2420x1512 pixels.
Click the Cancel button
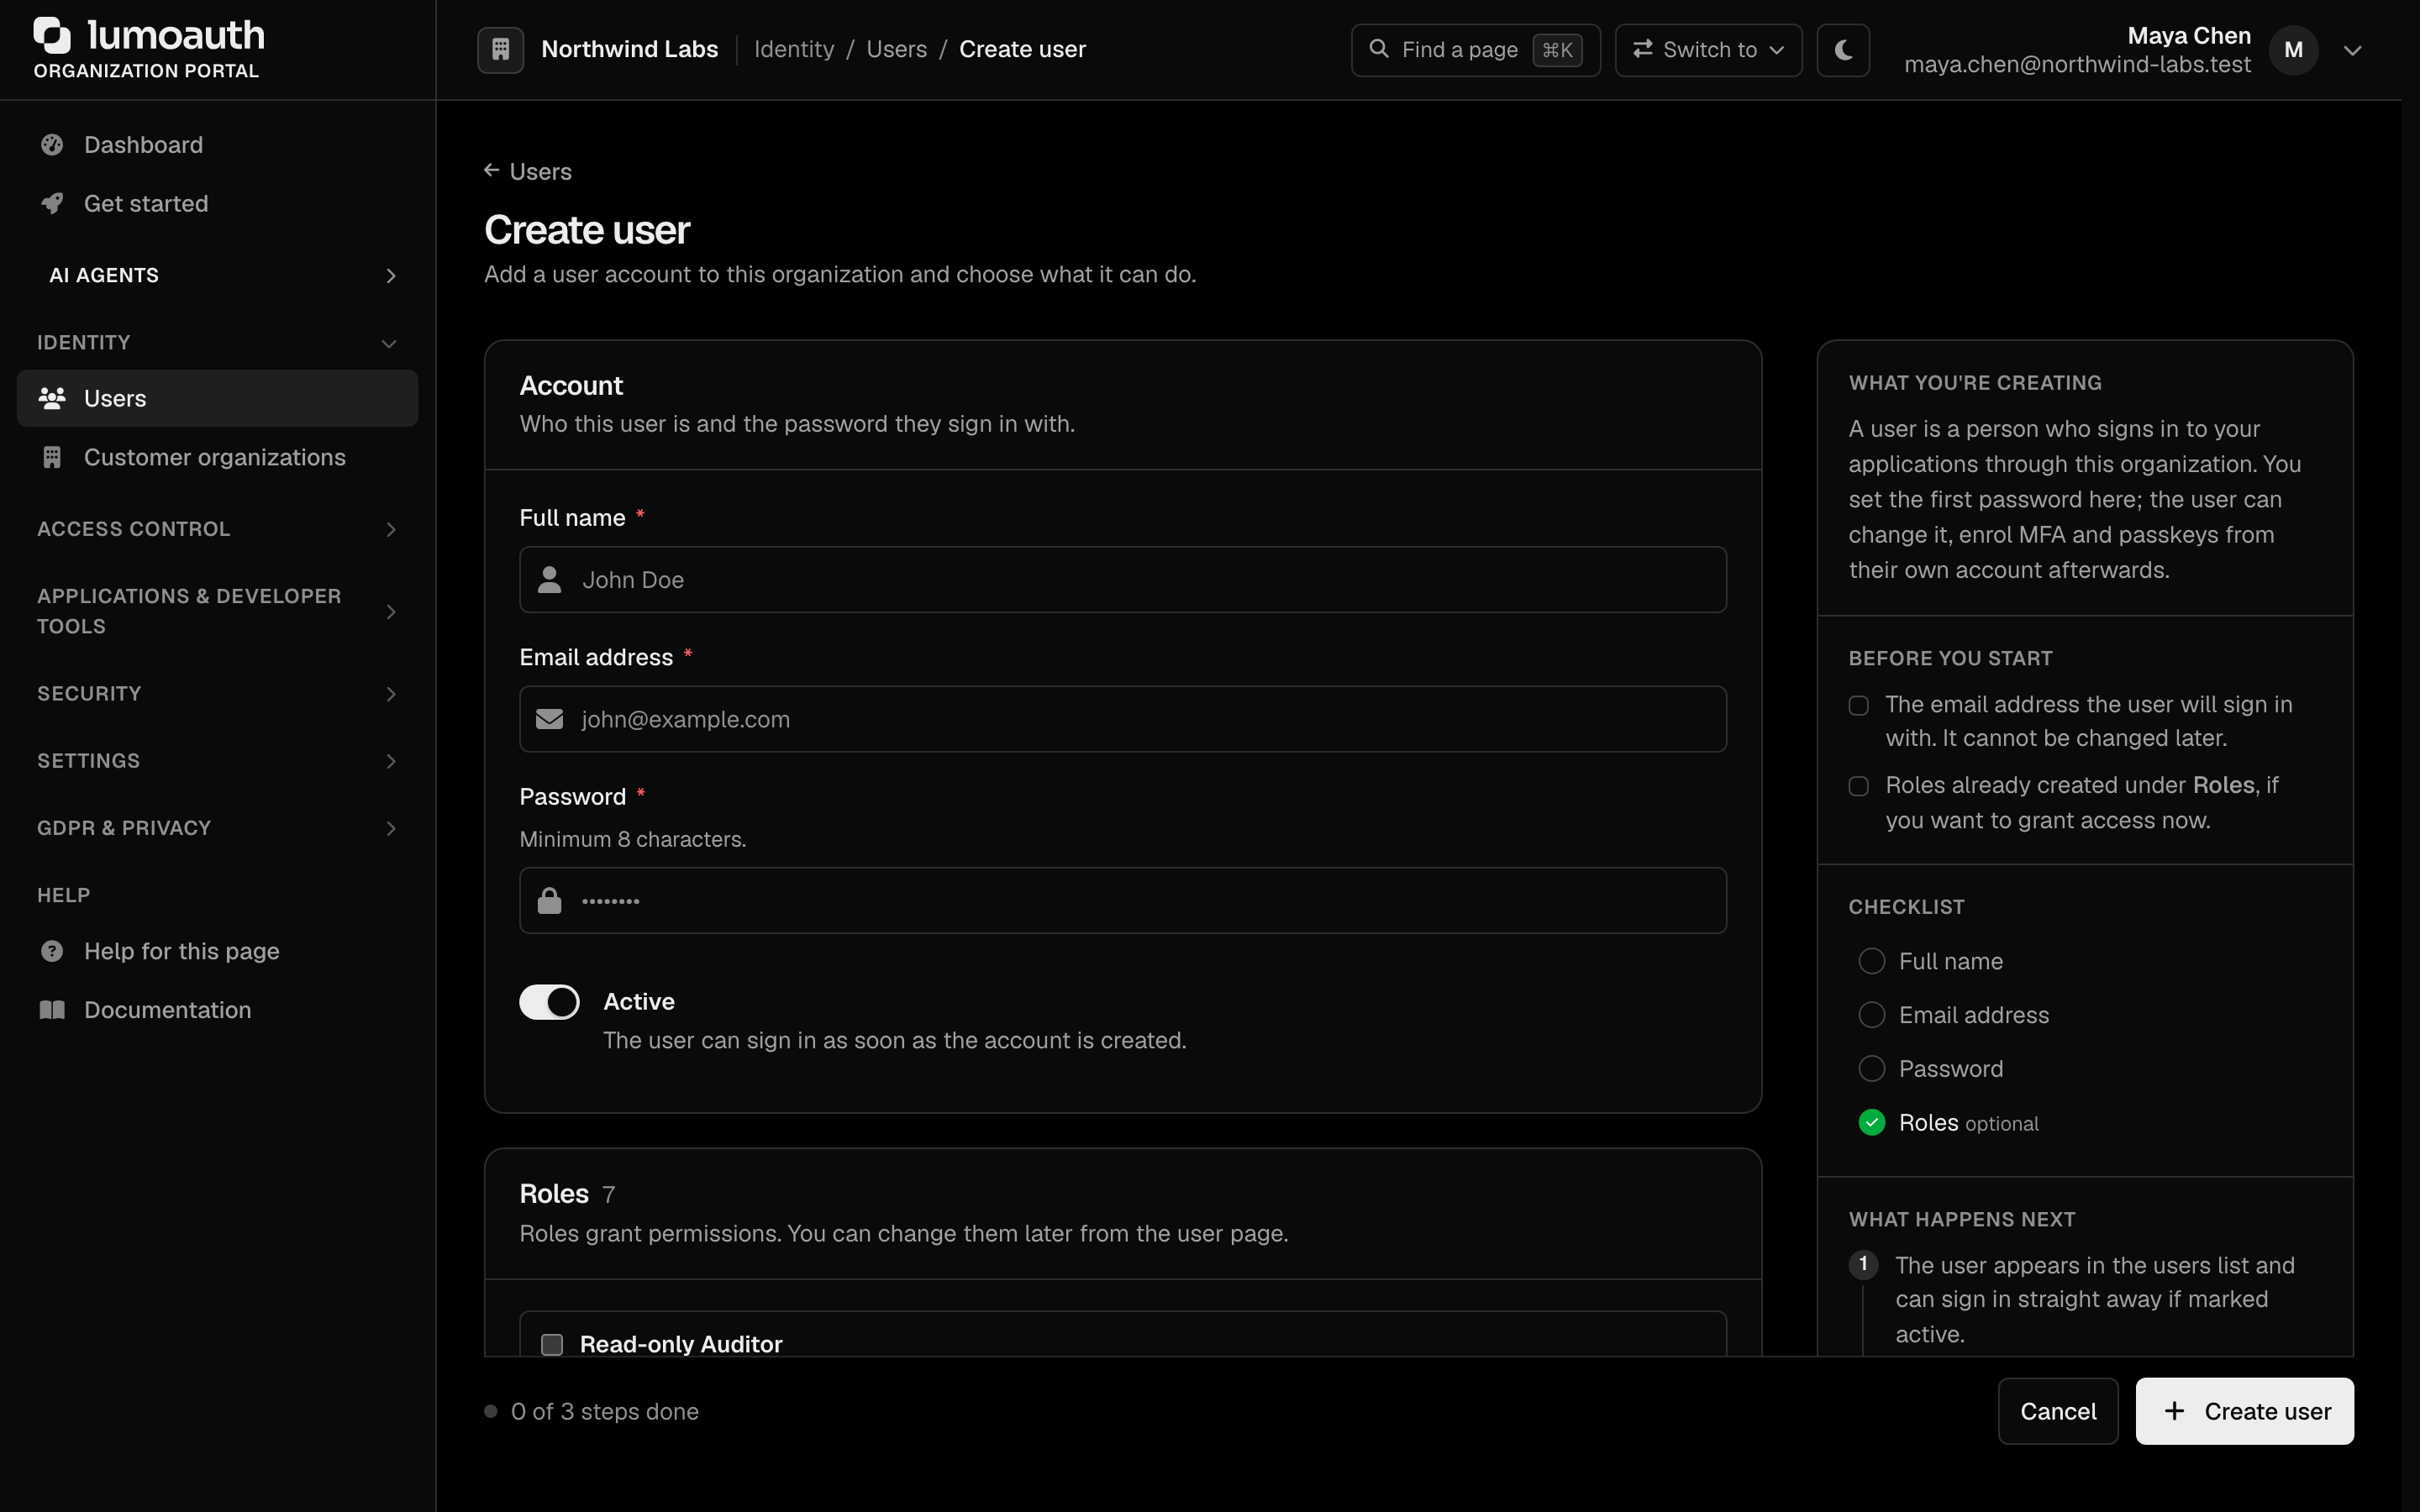(2058, 1411)
